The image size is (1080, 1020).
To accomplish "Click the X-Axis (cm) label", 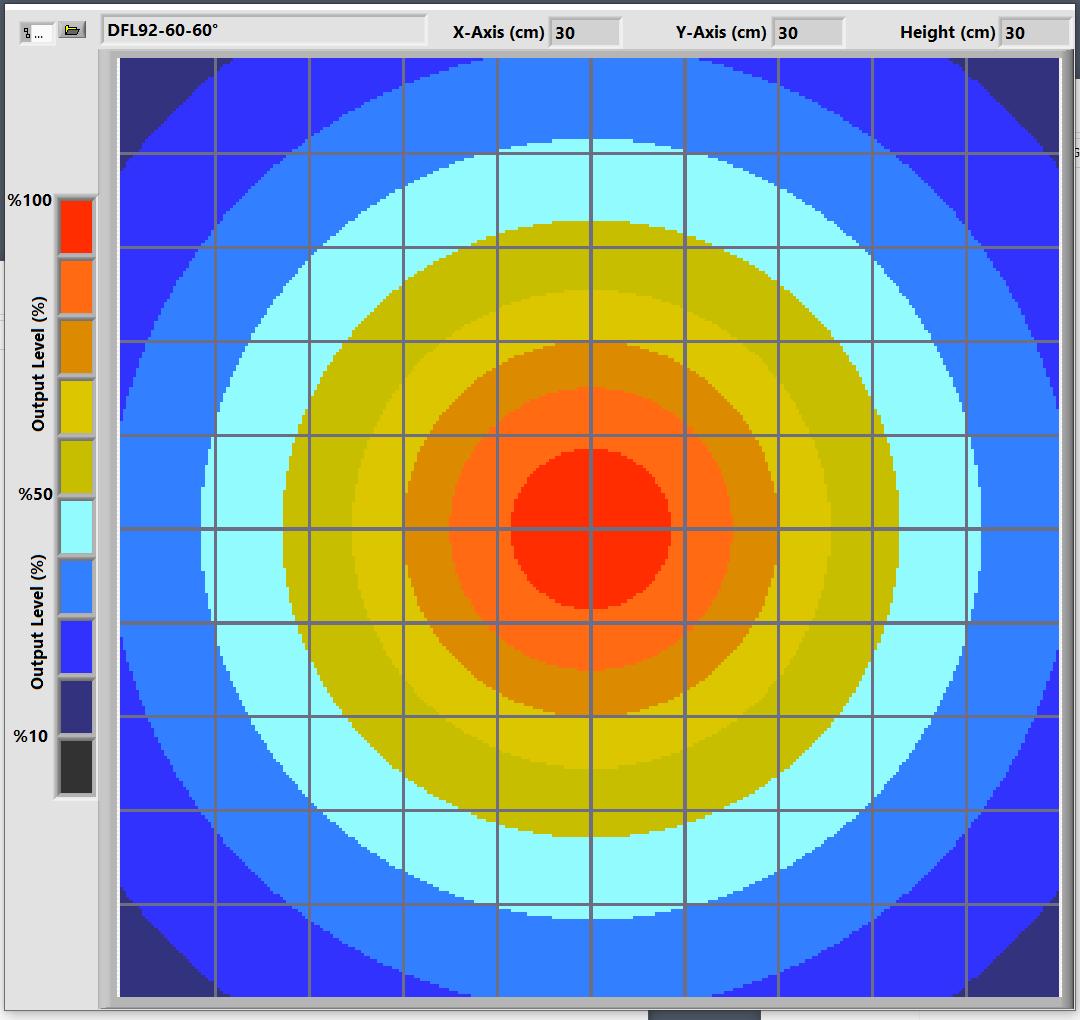I will point(499,32).
